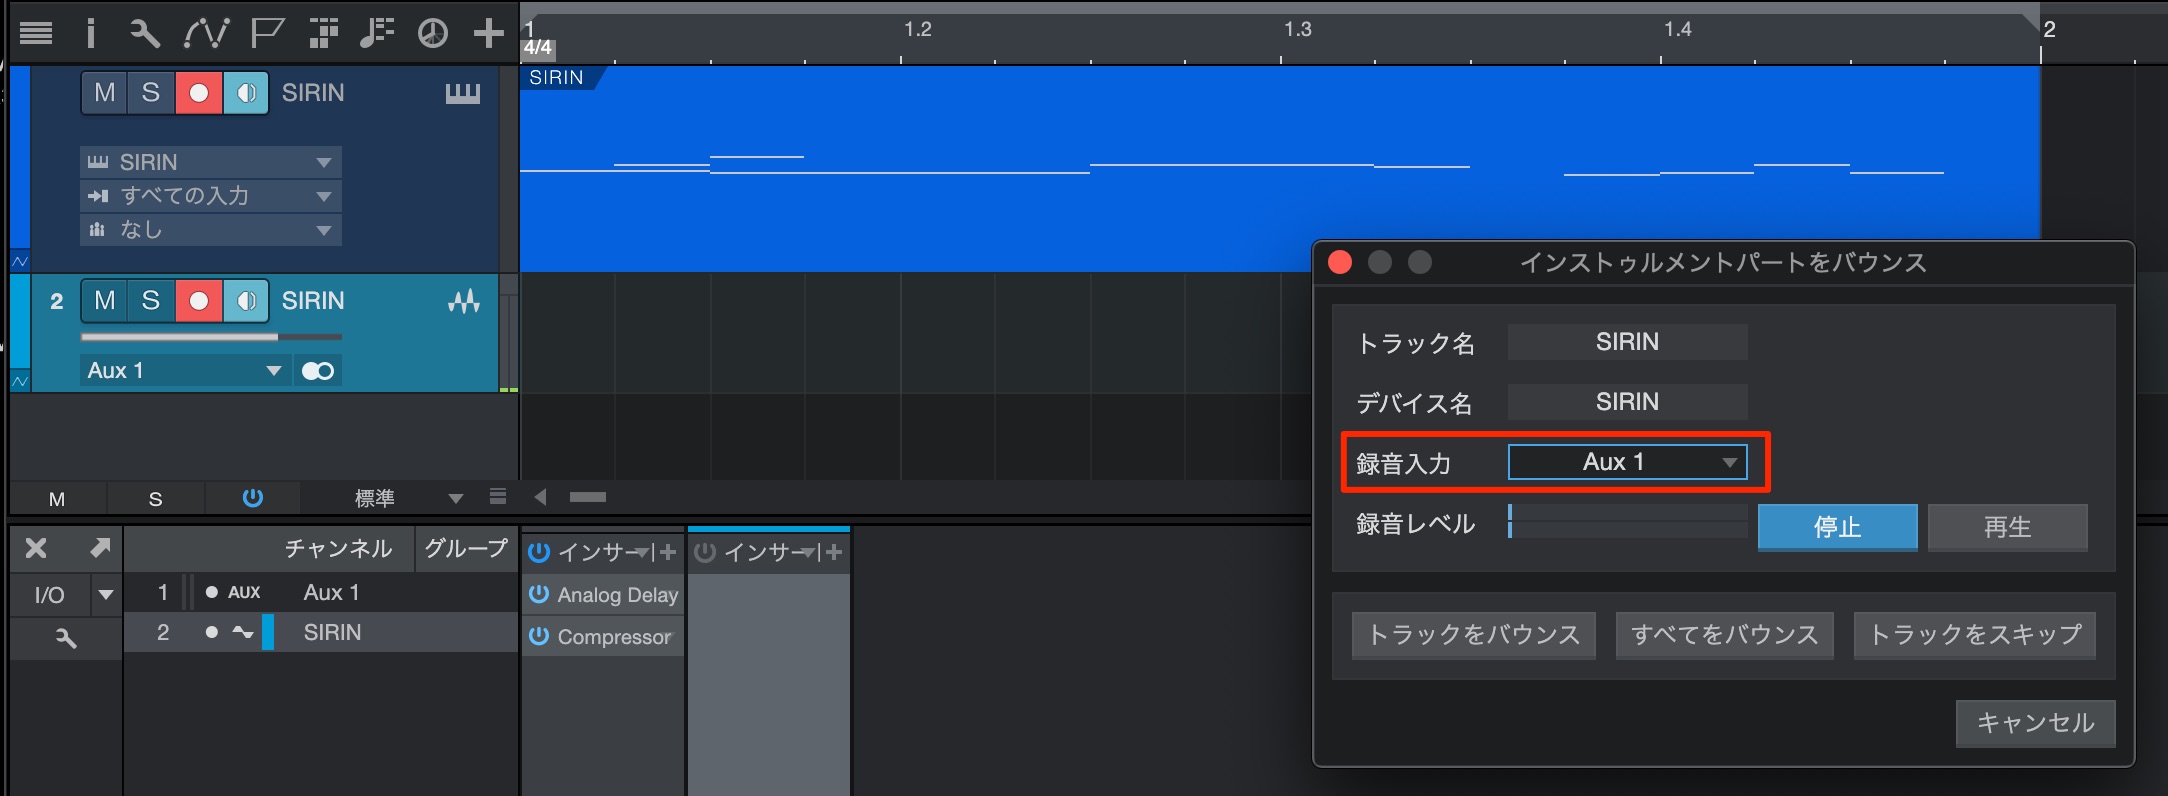Image resolution: width=2168 pixels, height=796 pixels.
Task: Bypass the Compressor insert power button
Action: (x=539, y=636)
